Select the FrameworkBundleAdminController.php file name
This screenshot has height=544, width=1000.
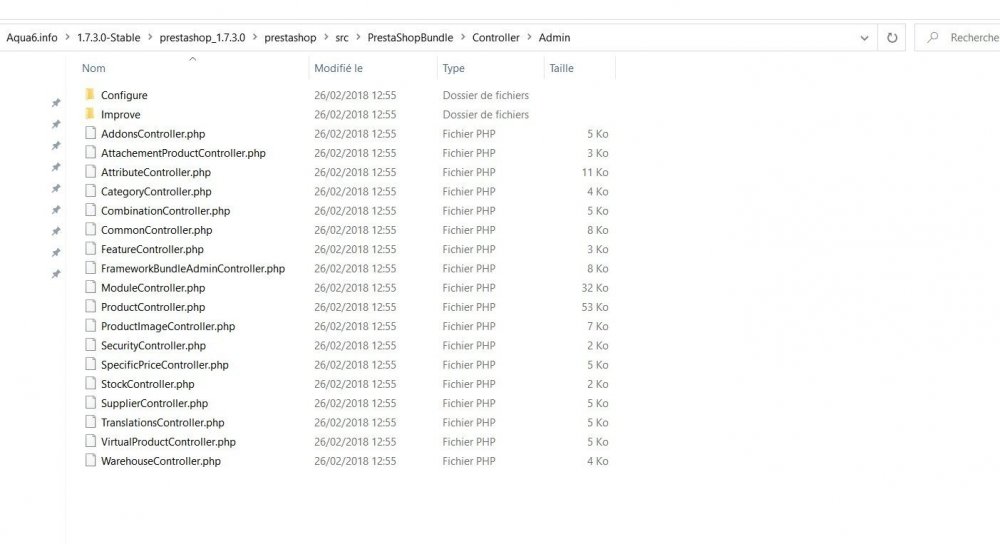pos(193,268)
